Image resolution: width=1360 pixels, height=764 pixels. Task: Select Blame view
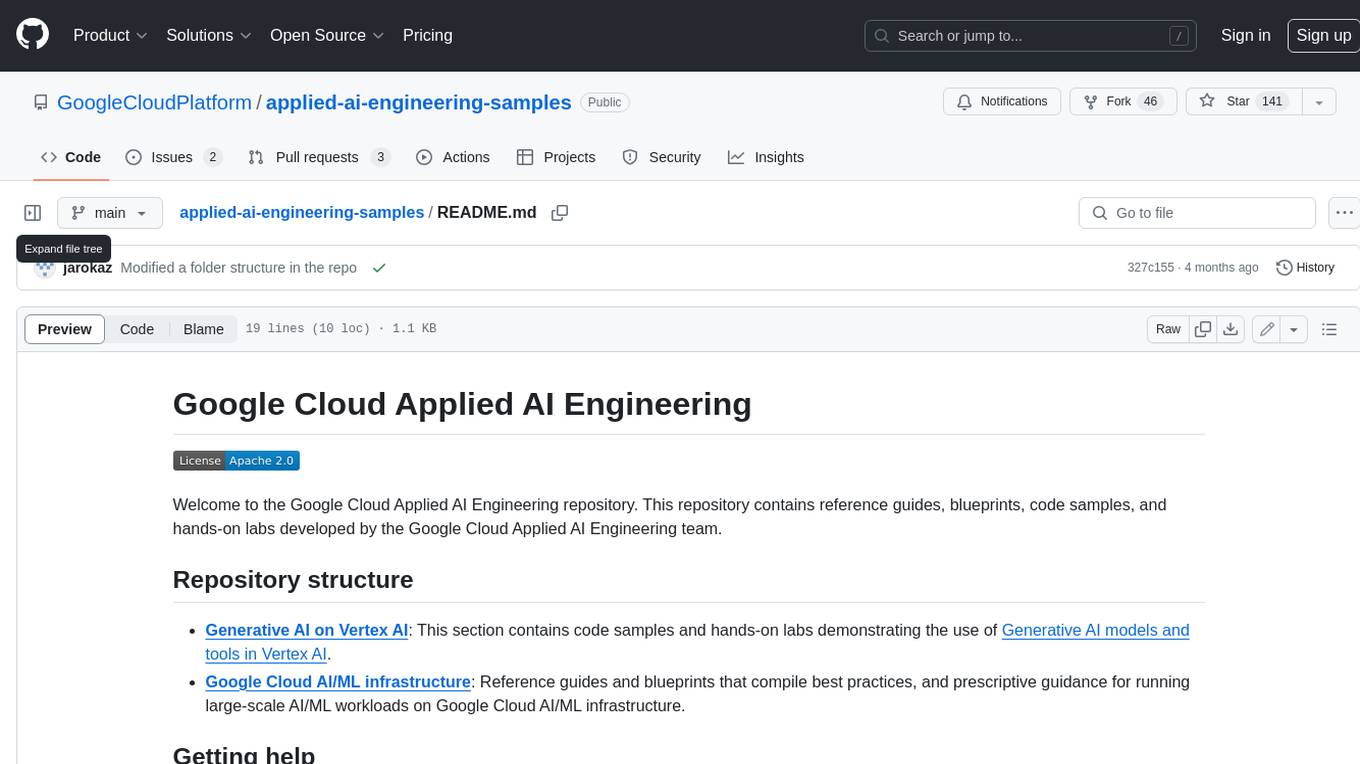[x=203, y=329]
